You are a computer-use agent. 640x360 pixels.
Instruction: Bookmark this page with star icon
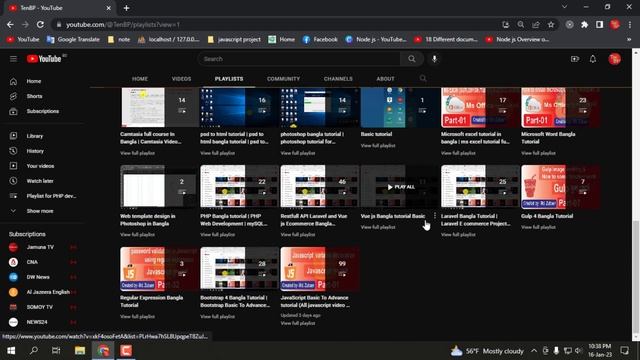(x=551, y=25)
